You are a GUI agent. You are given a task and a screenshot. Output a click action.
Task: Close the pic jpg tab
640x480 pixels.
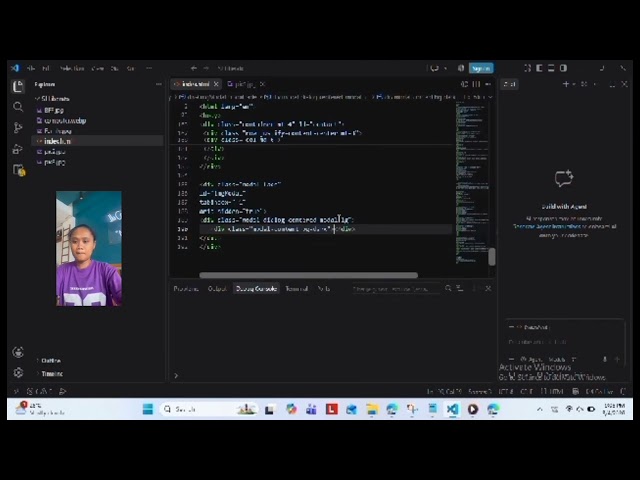pyautogui.click(x=262, y=84)
